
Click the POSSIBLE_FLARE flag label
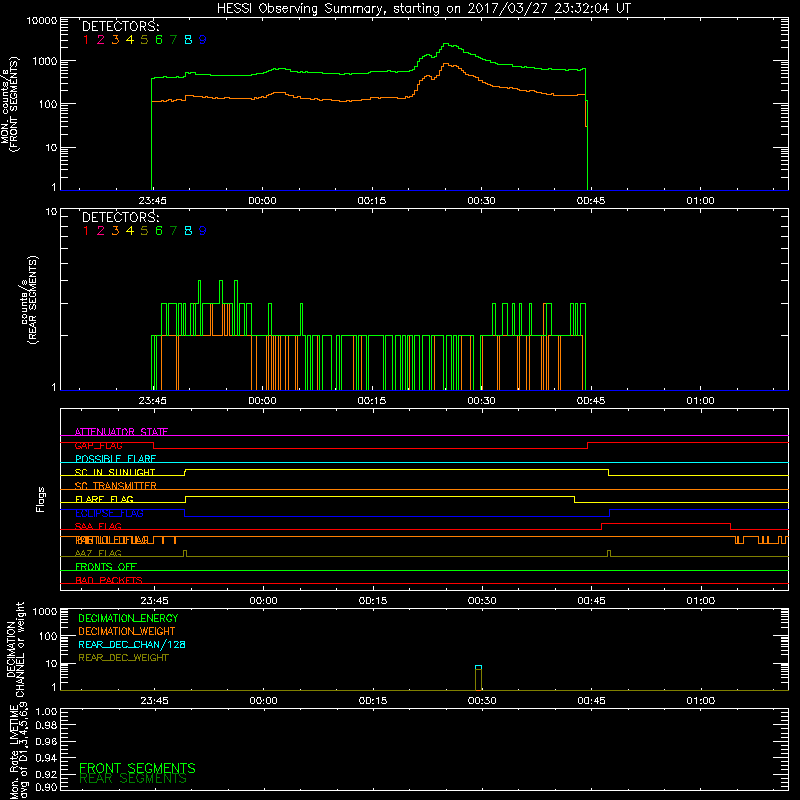115,459
